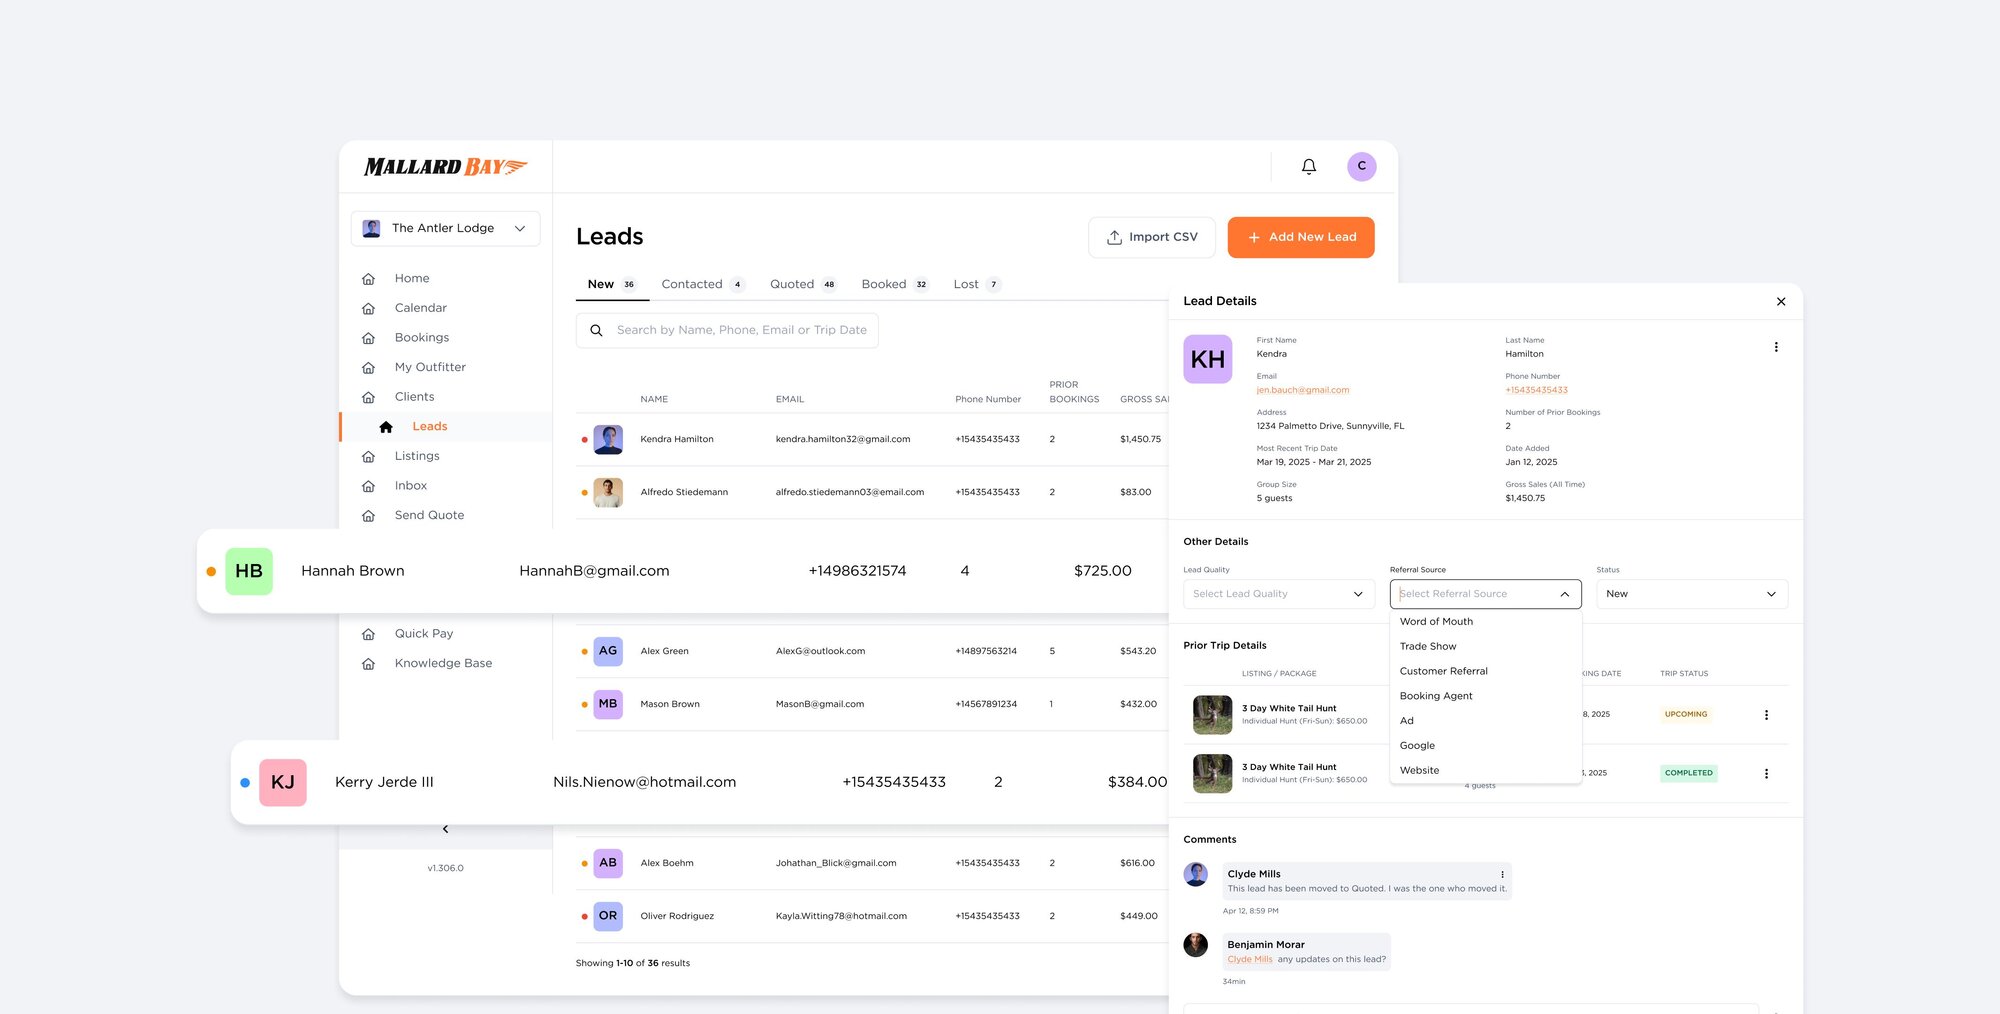Select Word of Mouth as referral source

1437,621
